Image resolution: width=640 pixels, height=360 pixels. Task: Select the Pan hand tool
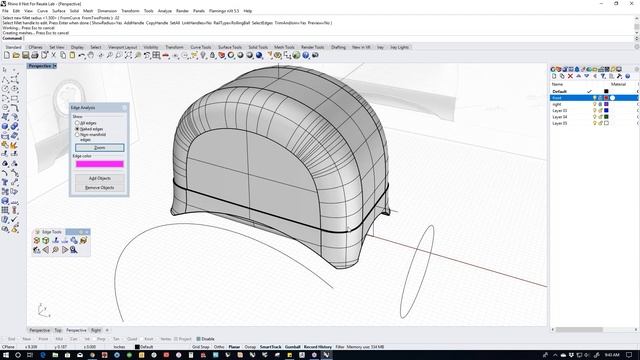91,55
